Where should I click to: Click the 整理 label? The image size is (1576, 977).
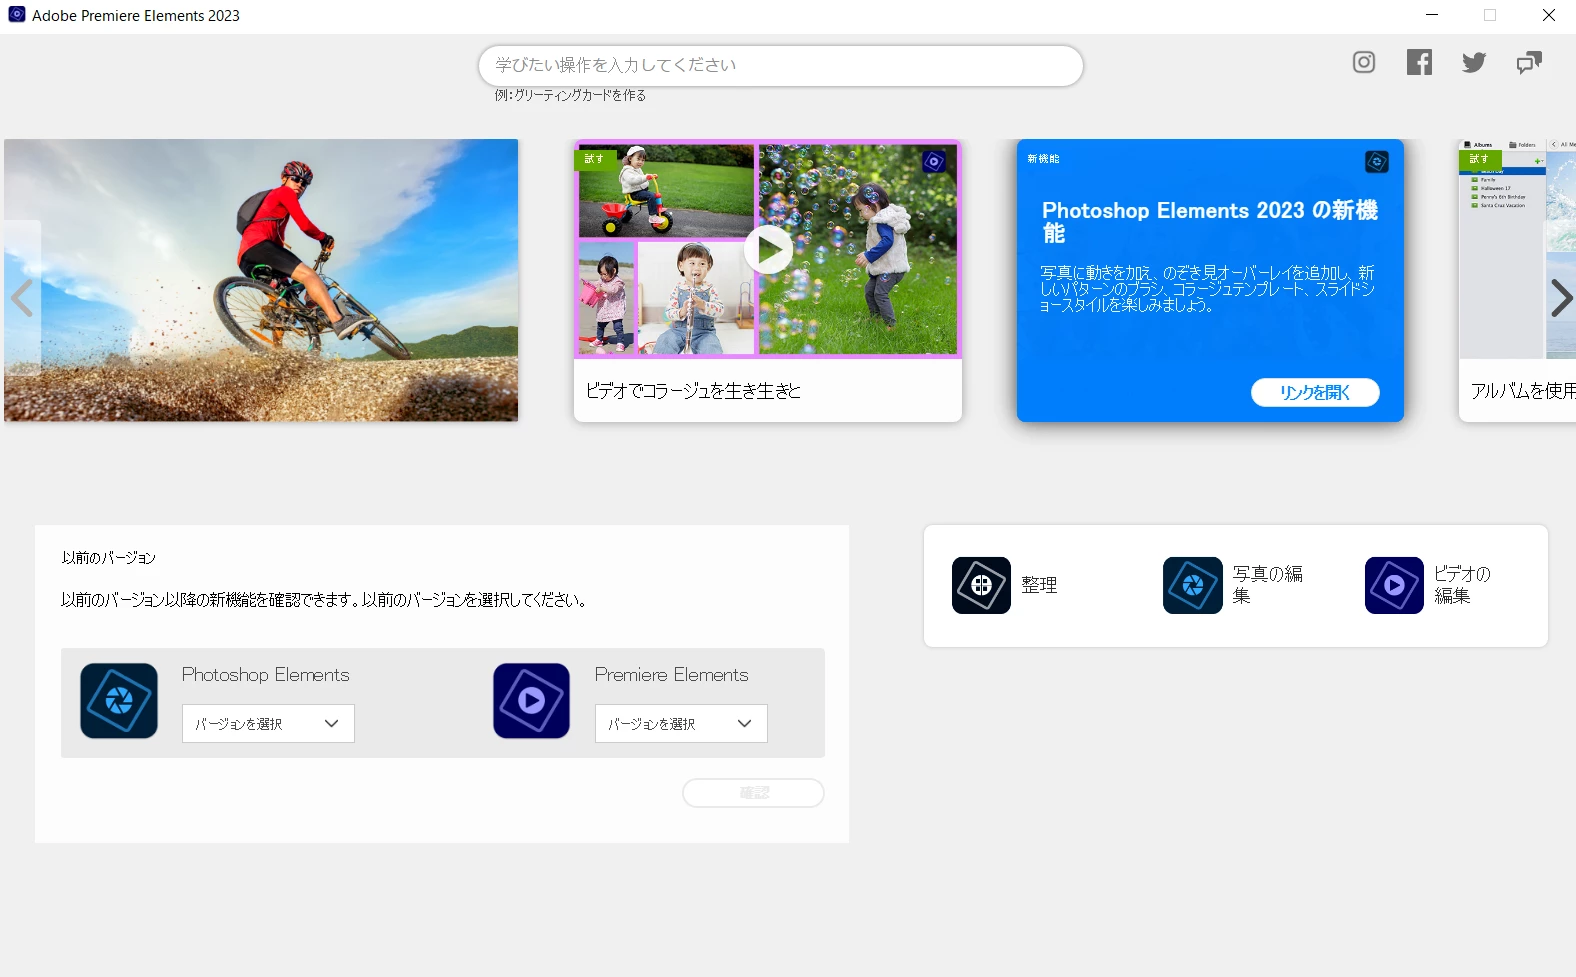tap(1039, 585)
